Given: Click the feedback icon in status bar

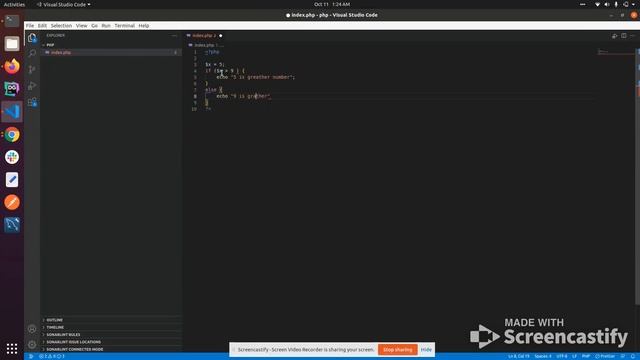Looking at the screenshot, I should pyautogui.click(x=623, y=356).
